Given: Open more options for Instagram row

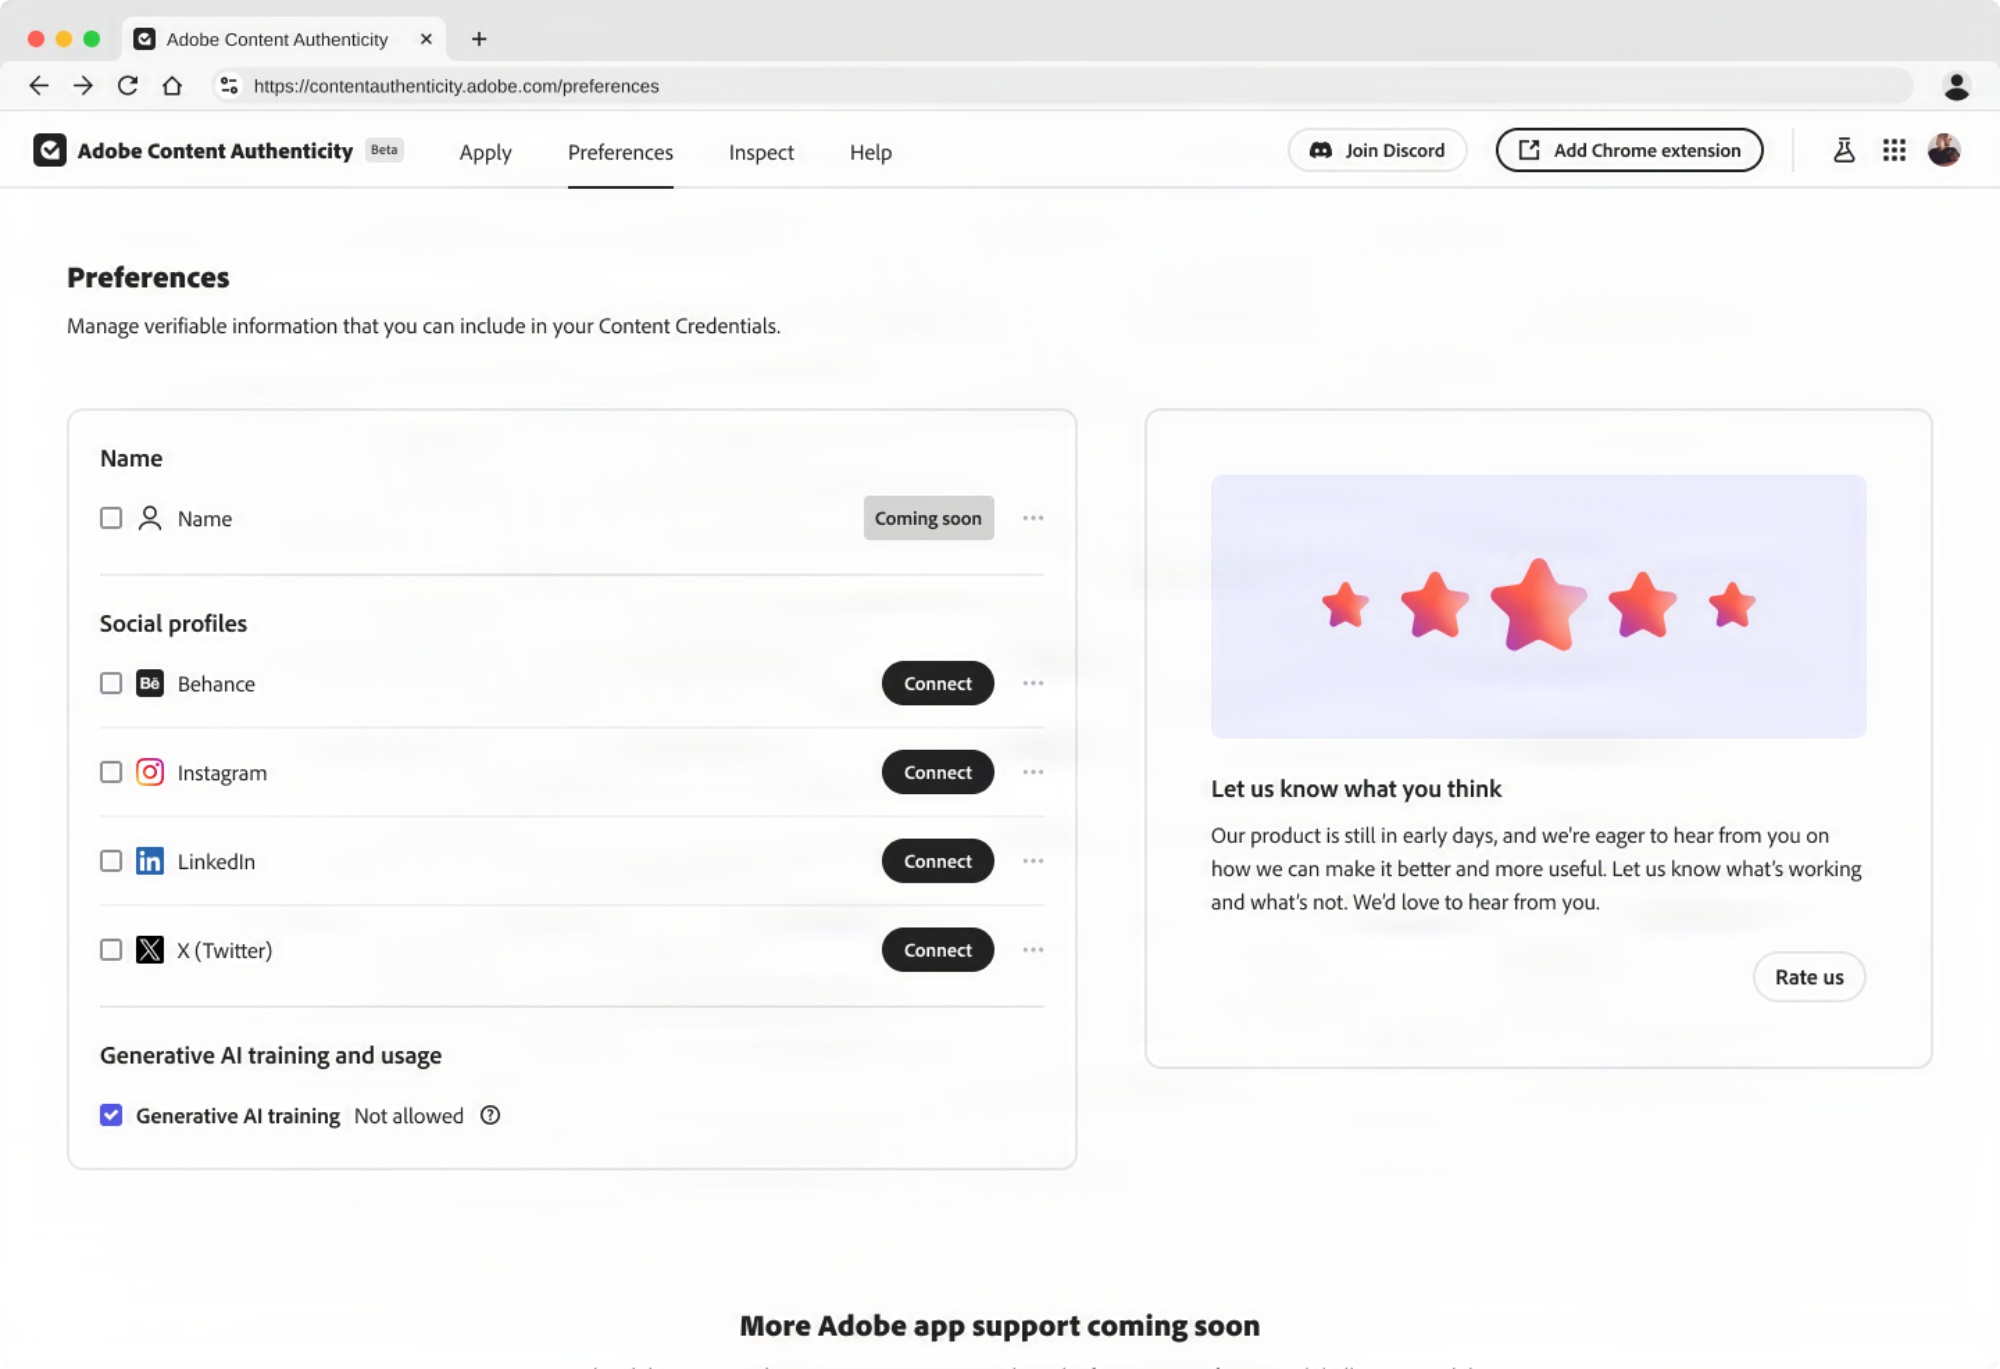Looking at the screenshot, I should pyautogui.click(x=1033, y=772).
